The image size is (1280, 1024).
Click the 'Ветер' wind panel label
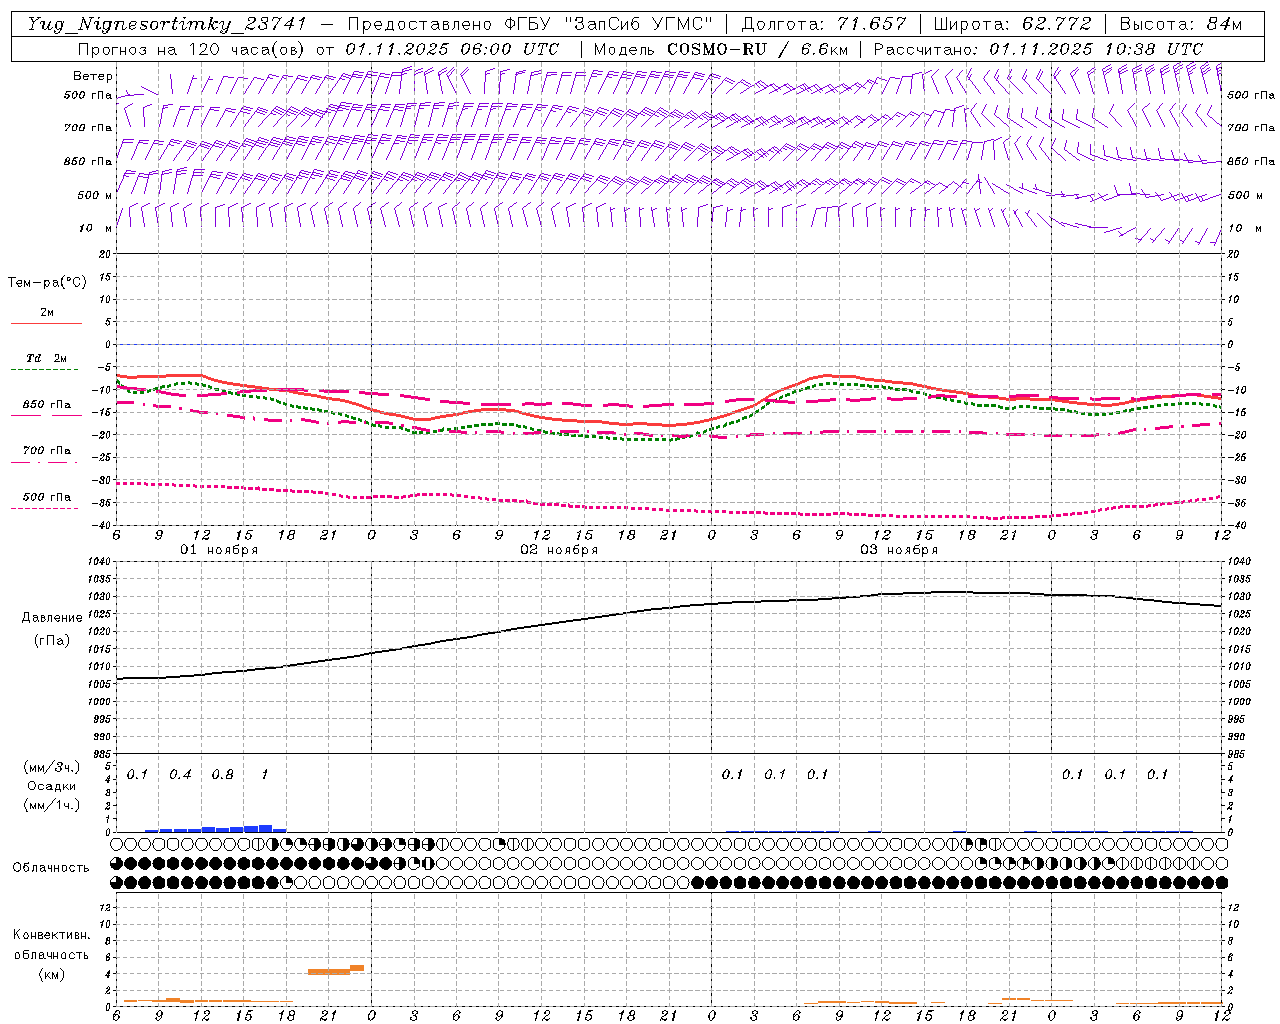[93, 76]
